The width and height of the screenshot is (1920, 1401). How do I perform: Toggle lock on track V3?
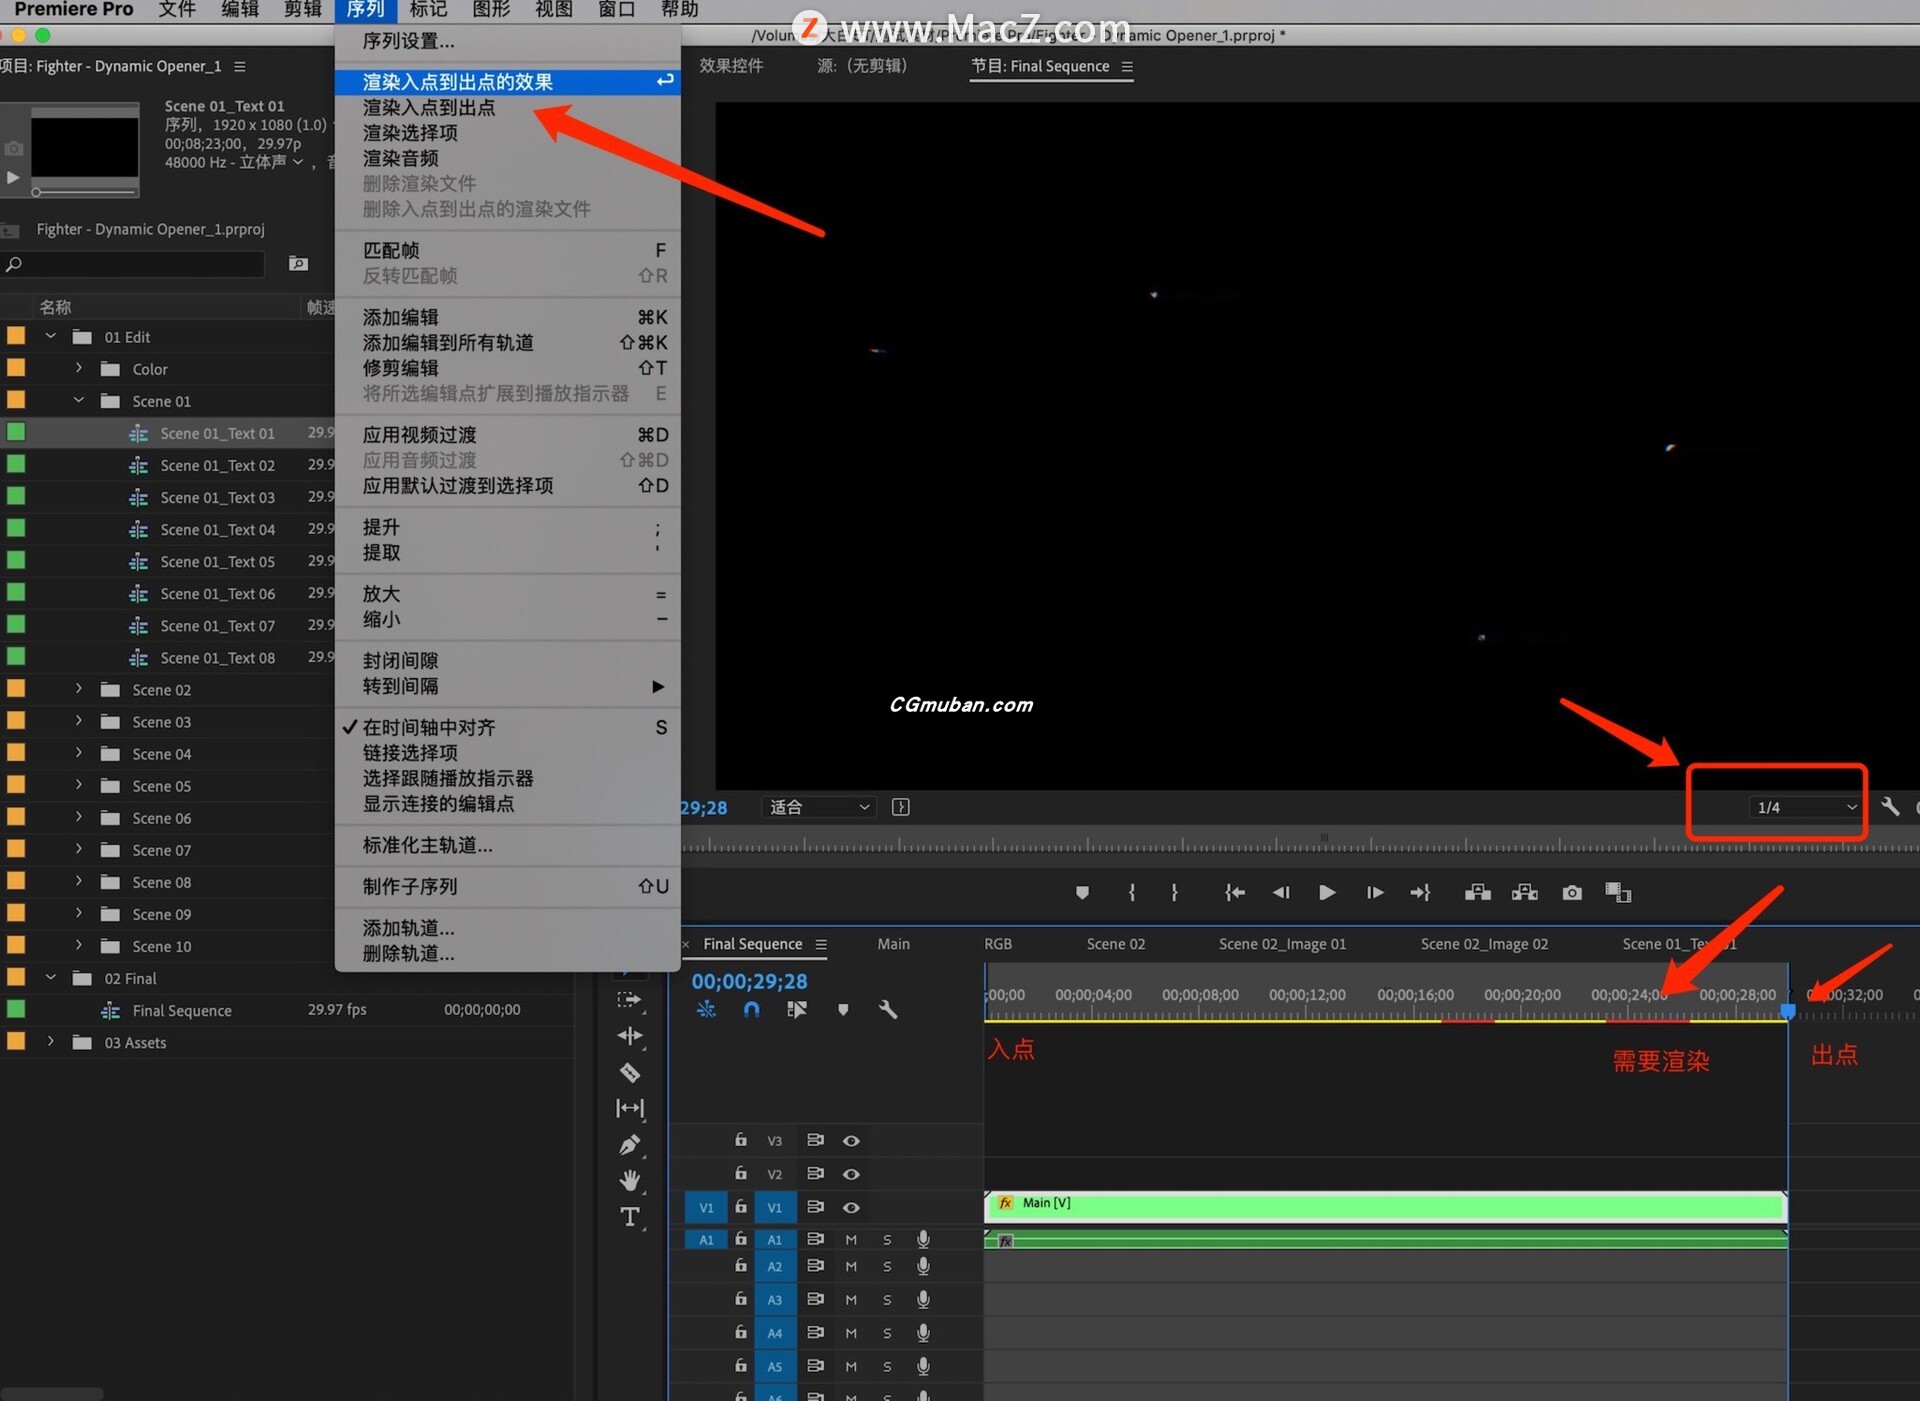point(741,1140)
